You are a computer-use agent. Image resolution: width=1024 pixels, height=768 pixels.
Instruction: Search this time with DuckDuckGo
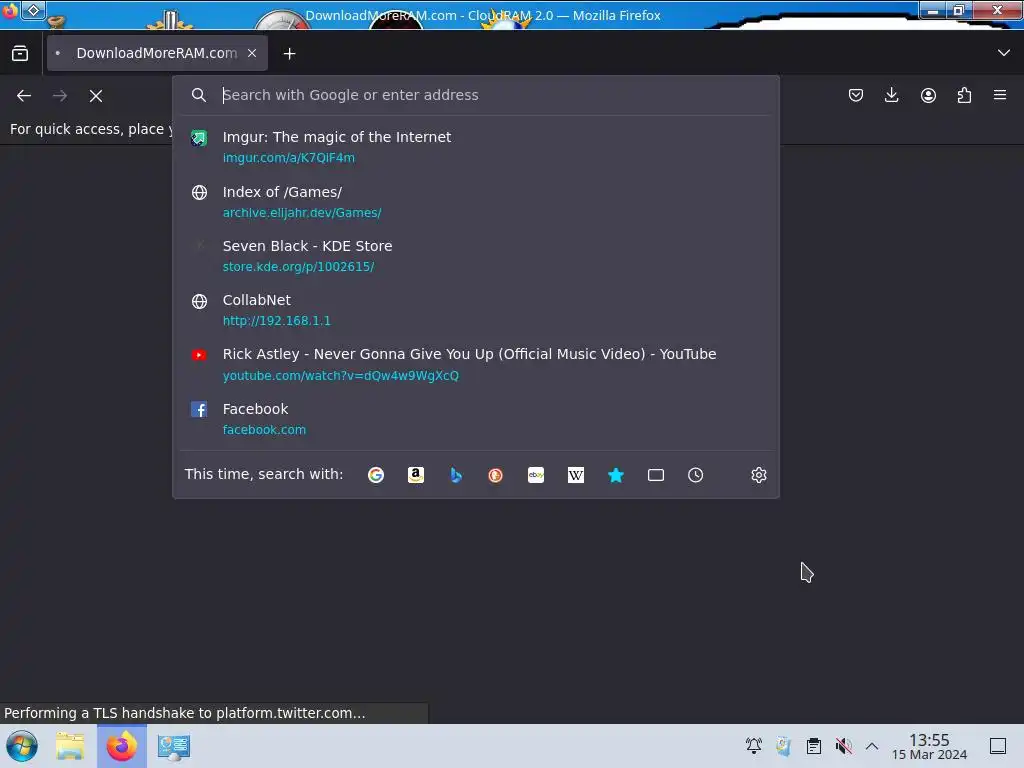click(496, 475)
